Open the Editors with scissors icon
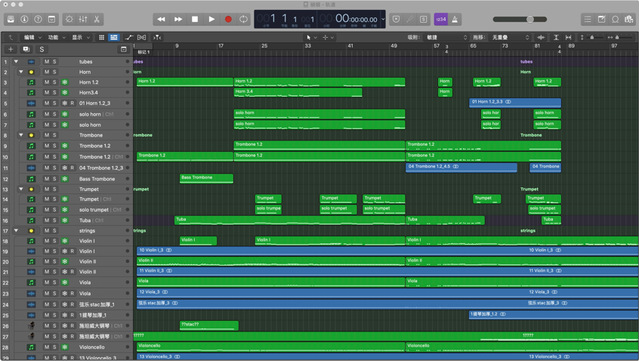The image size is (639, 361). [97, 19]
